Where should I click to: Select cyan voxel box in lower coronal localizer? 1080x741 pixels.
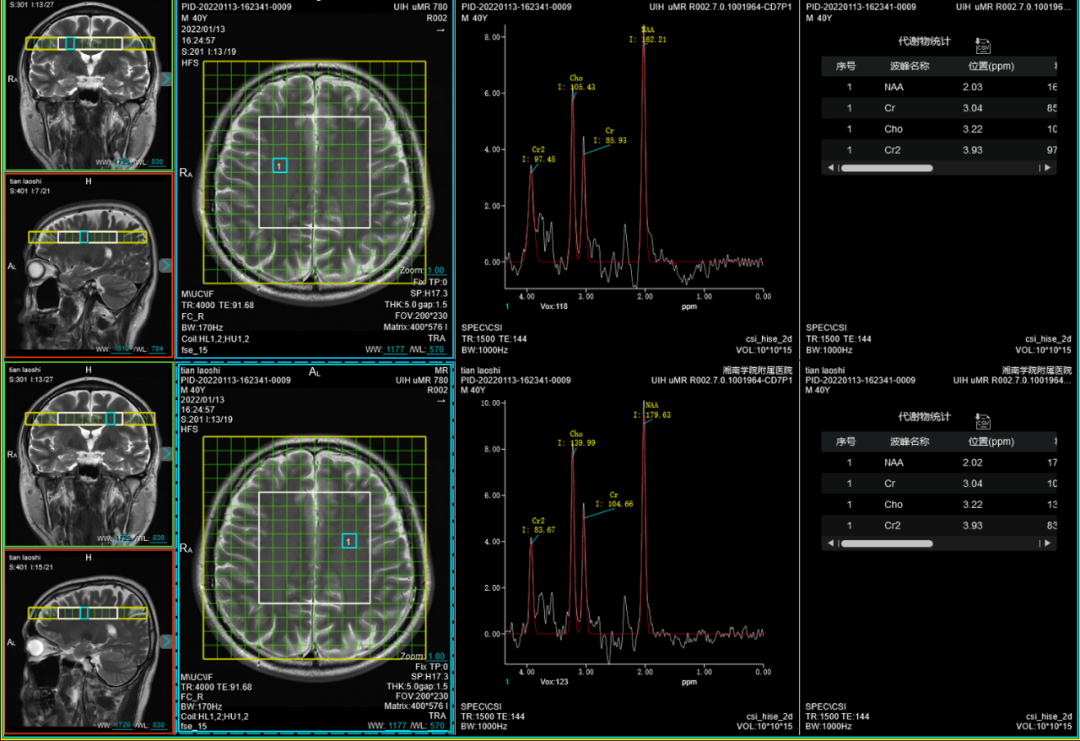point(110,419)
